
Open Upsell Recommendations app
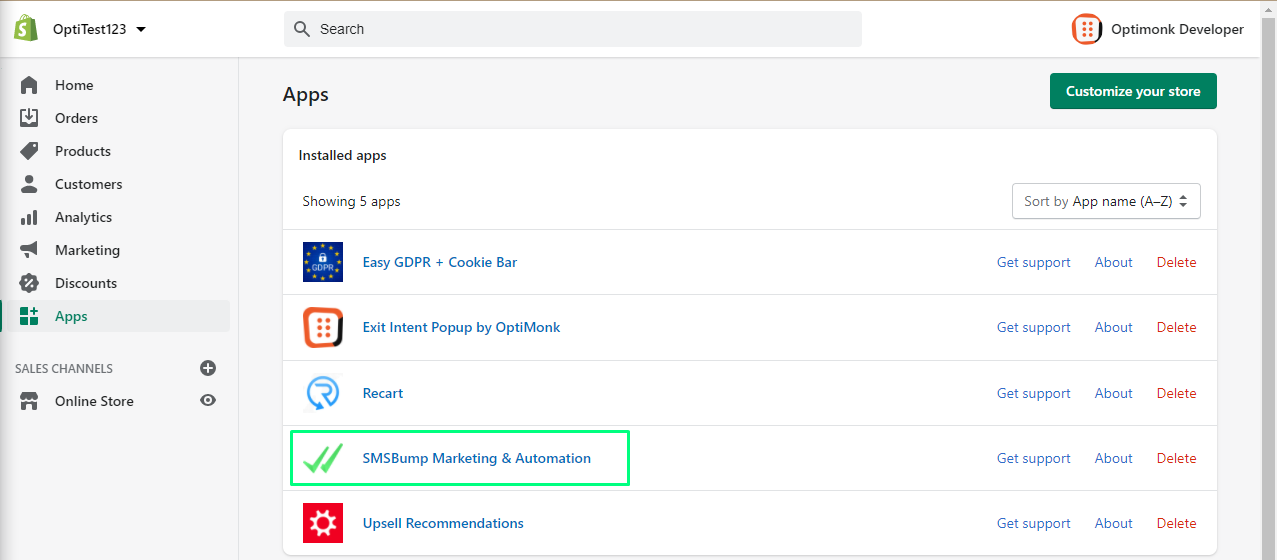click(x=443, y=523)
